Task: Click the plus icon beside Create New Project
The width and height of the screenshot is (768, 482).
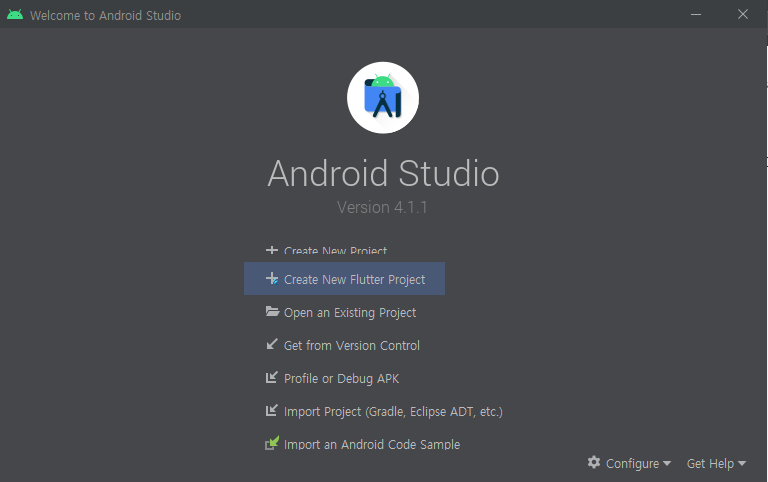Action: coord(272,250)
